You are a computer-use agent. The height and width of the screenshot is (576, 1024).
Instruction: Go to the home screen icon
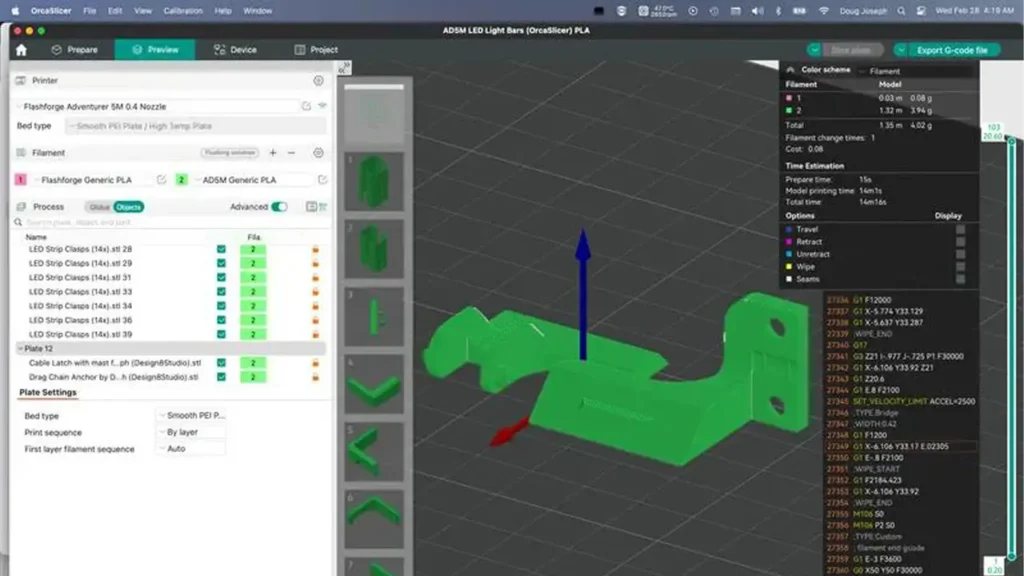coord(22,50)
